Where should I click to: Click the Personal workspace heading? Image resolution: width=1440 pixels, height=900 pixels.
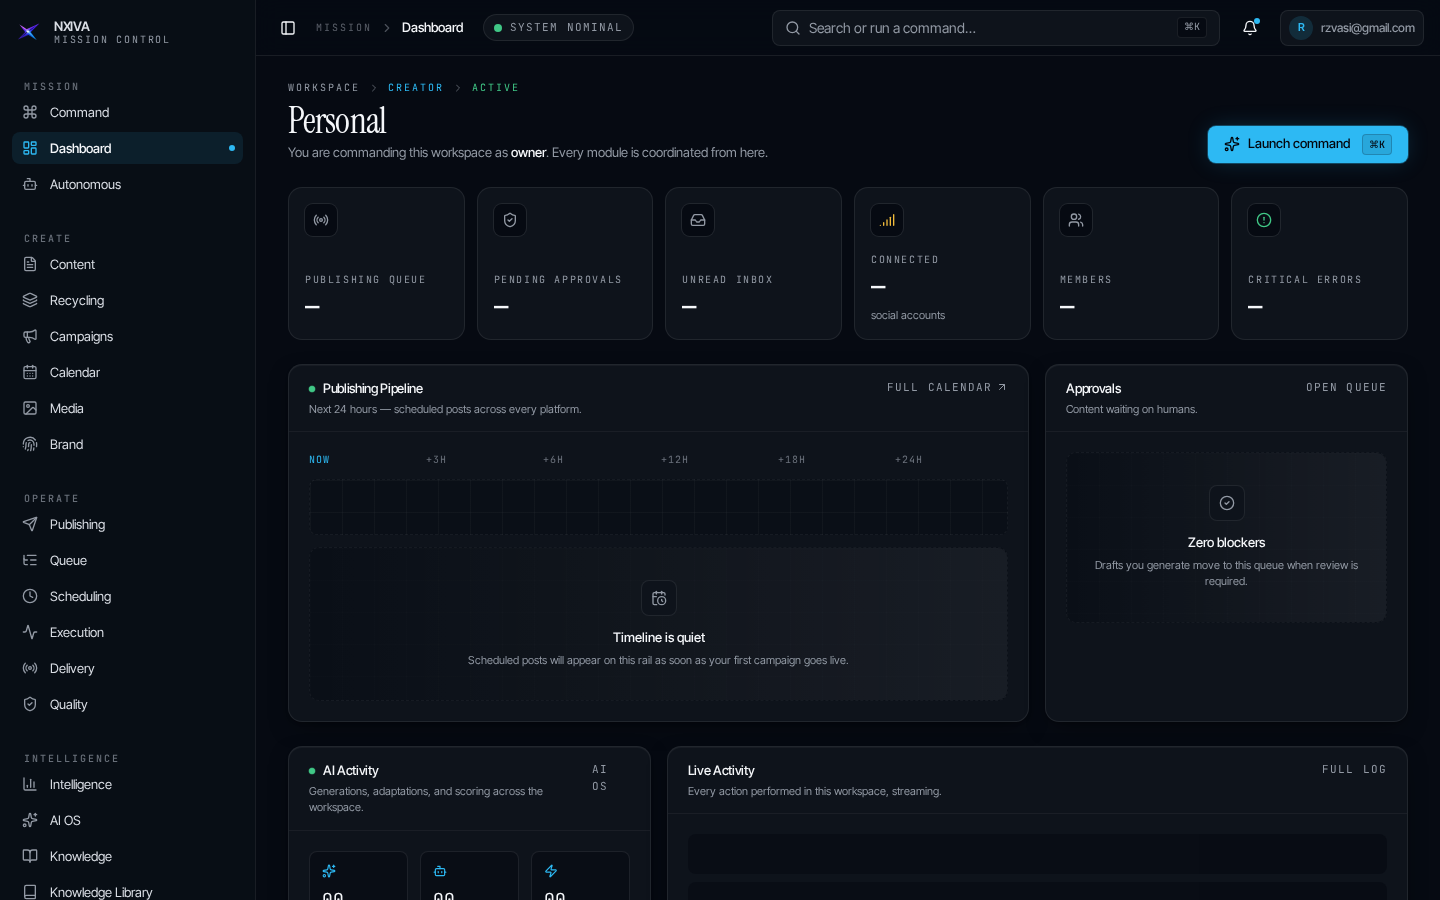(x=337, y=121)
